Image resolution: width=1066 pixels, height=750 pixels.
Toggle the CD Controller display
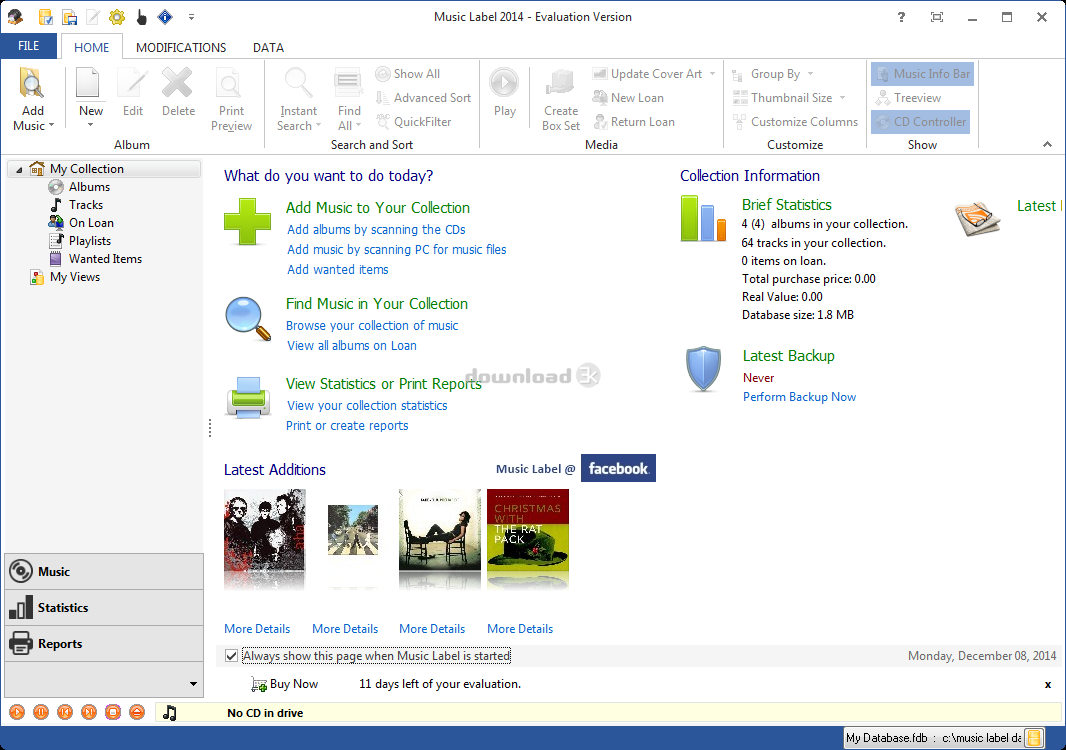pos(921,122)
